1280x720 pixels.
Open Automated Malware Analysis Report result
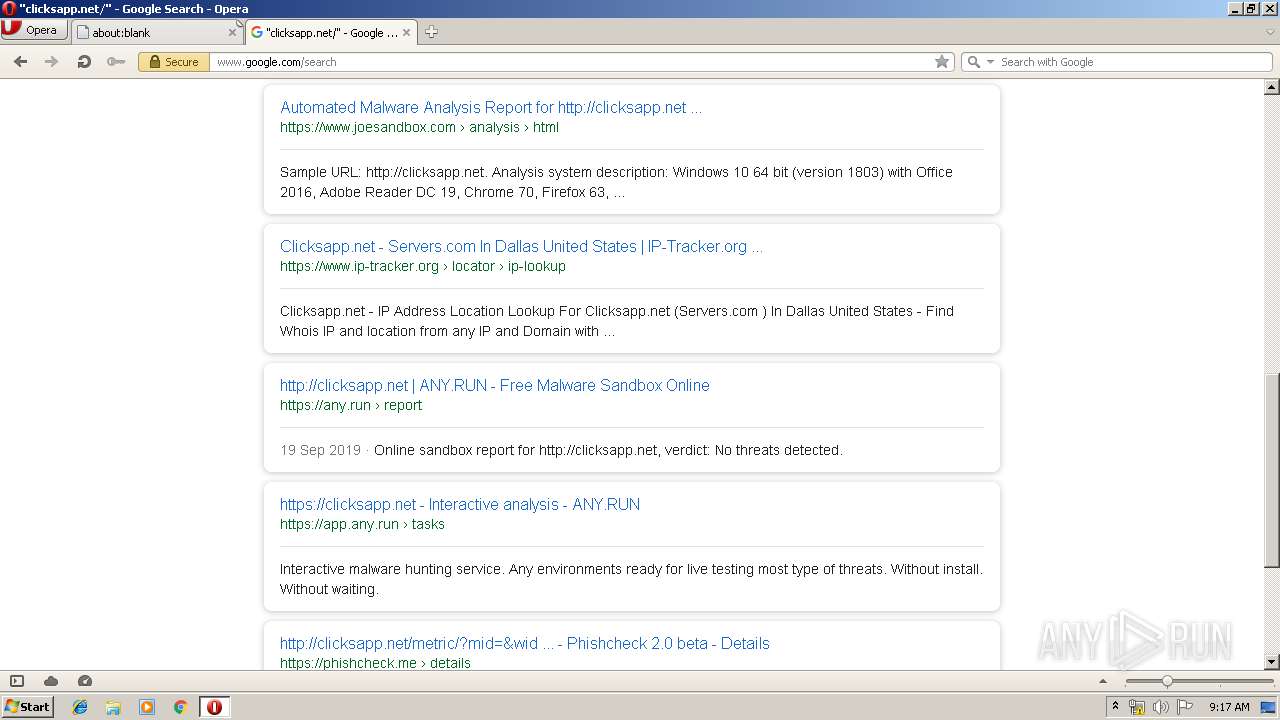coord(491,107)
